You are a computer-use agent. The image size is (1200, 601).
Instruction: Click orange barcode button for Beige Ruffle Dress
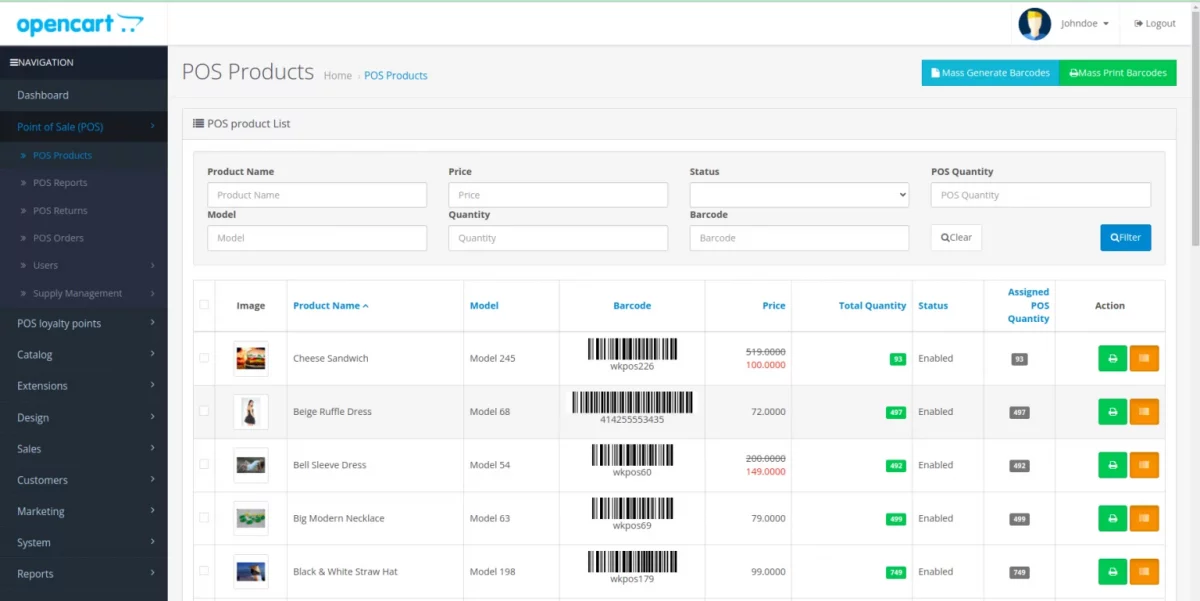coord(1144,411)
